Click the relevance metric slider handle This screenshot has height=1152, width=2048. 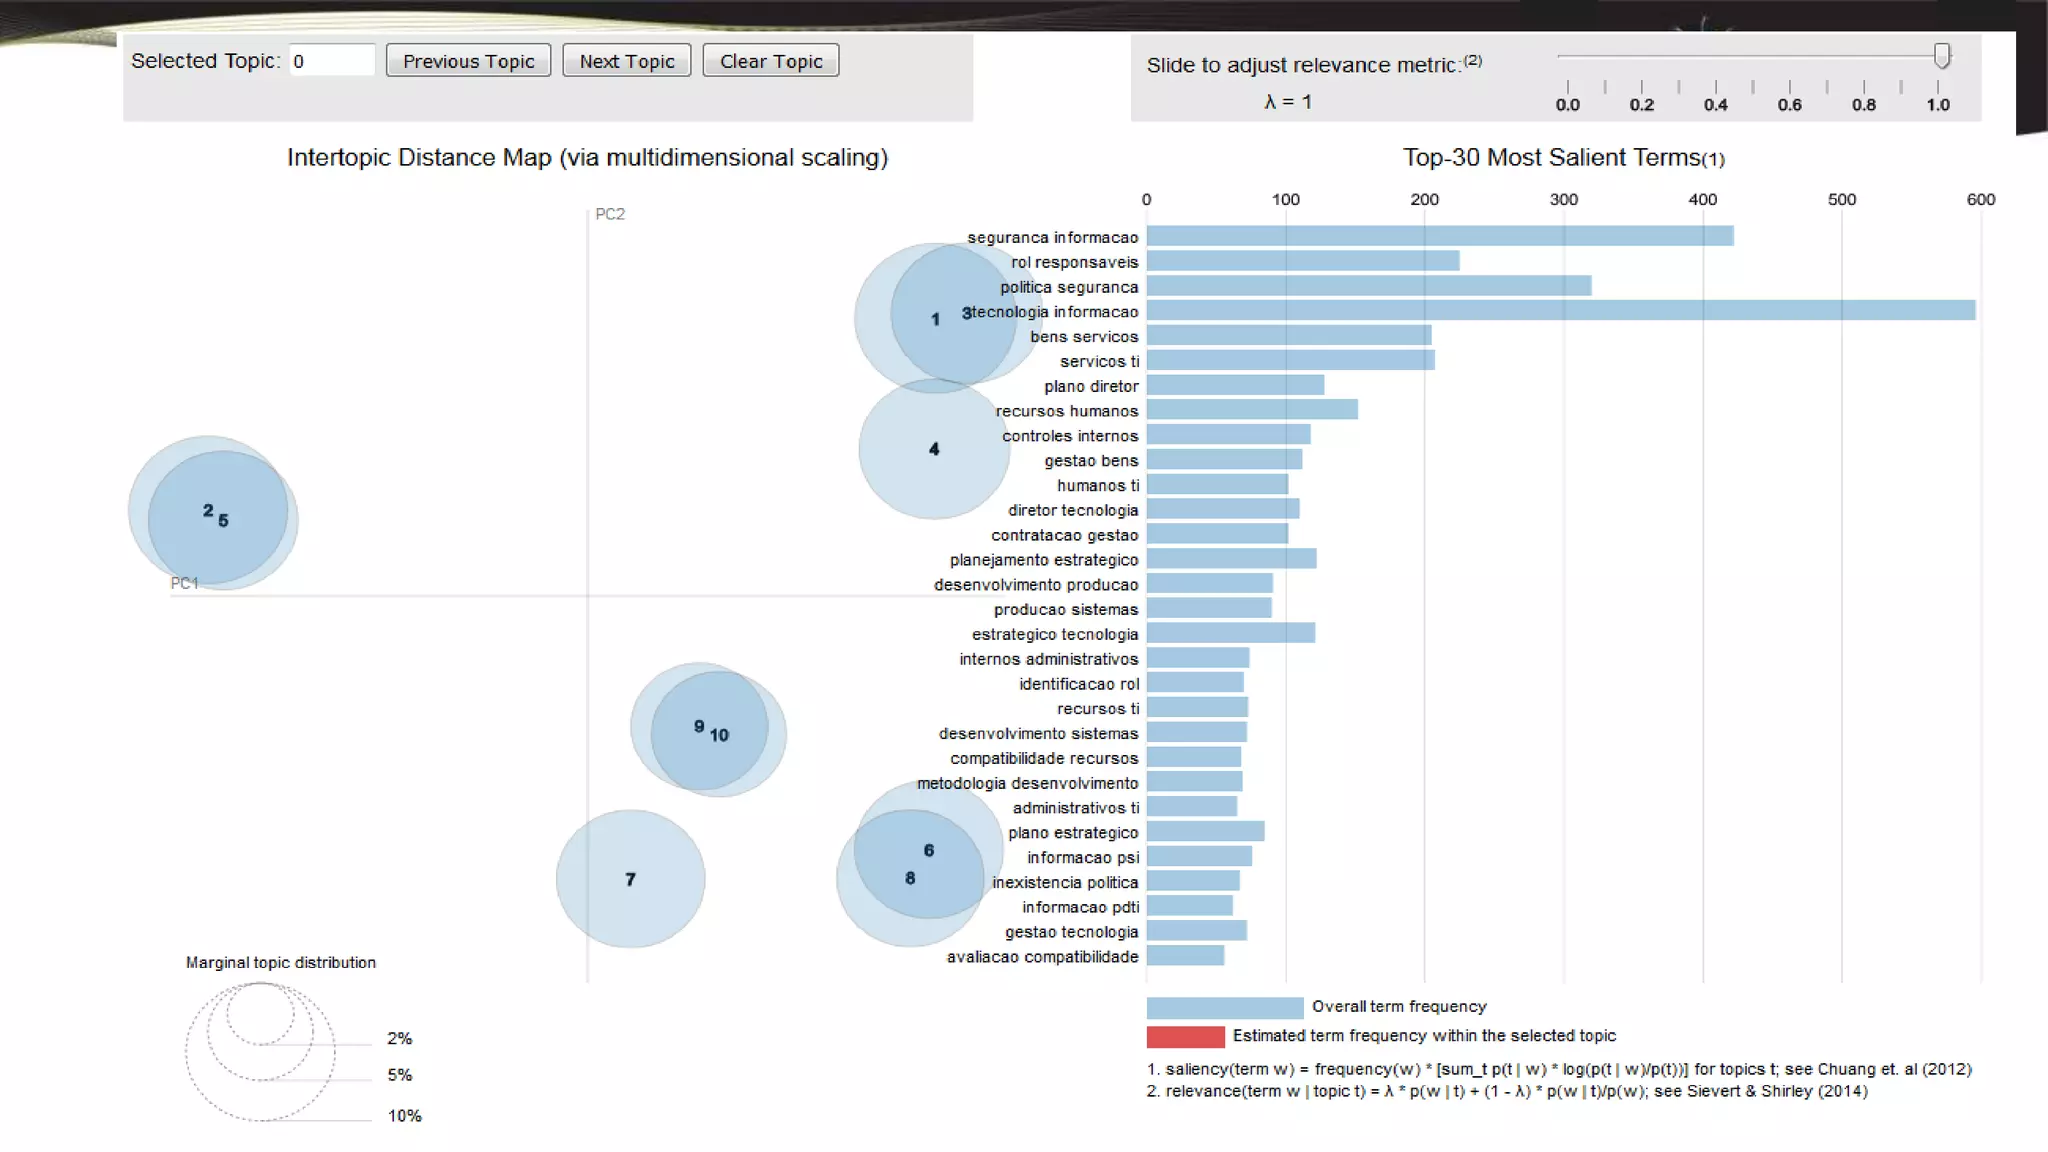click(1942, 56)
